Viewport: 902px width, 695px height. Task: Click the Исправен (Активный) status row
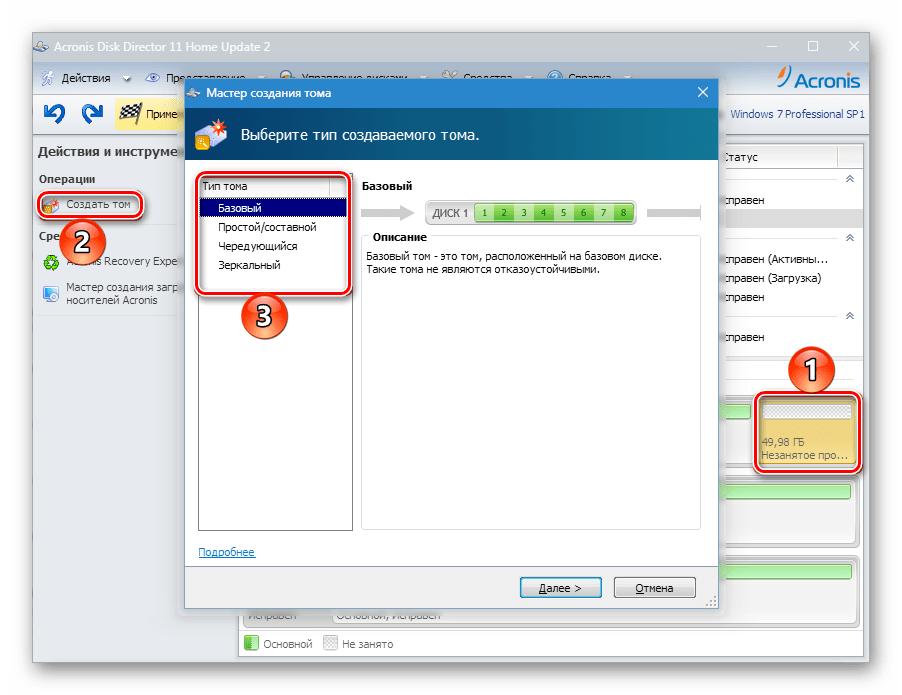tap(775, 259)
